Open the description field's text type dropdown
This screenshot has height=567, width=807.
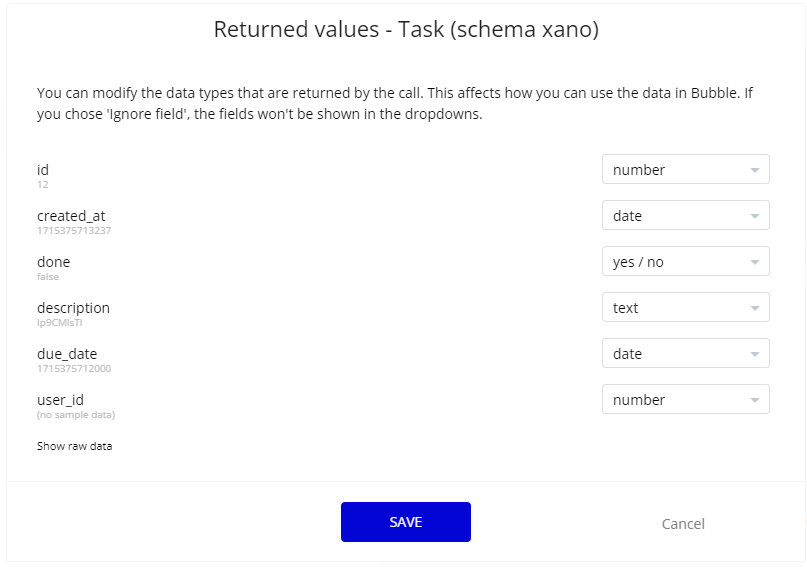(x=685, y=308)
